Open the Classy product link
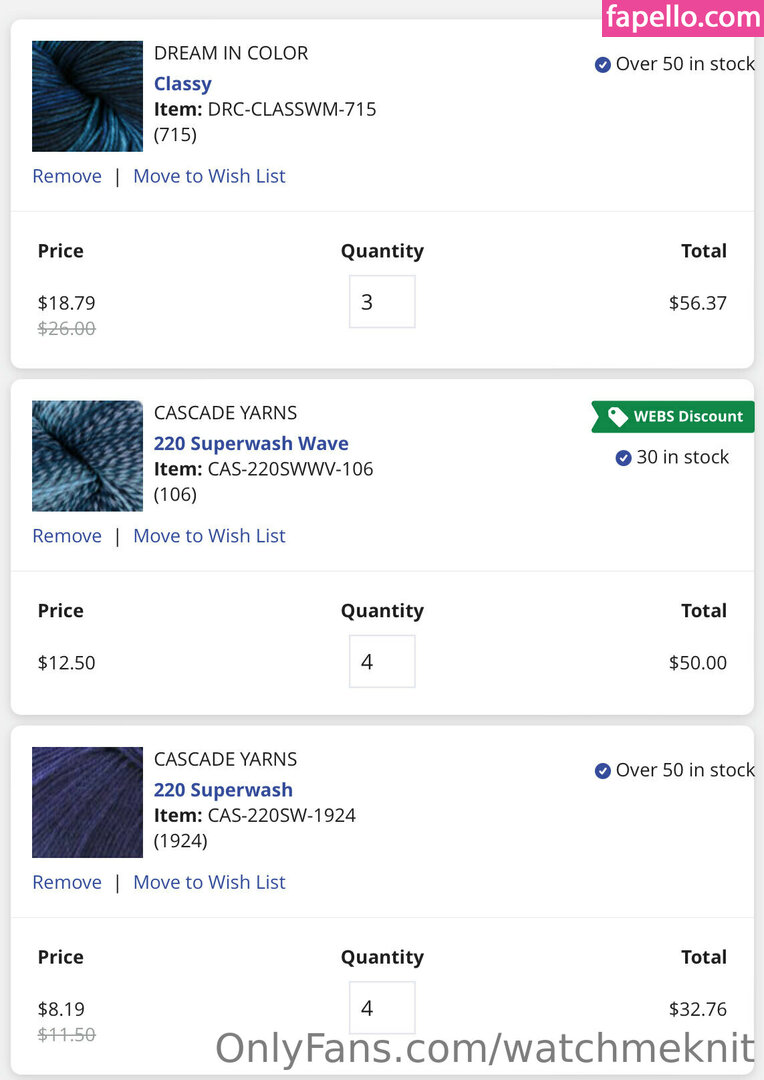The width and height of the screenshot is (764, 1080). (183, 84)
